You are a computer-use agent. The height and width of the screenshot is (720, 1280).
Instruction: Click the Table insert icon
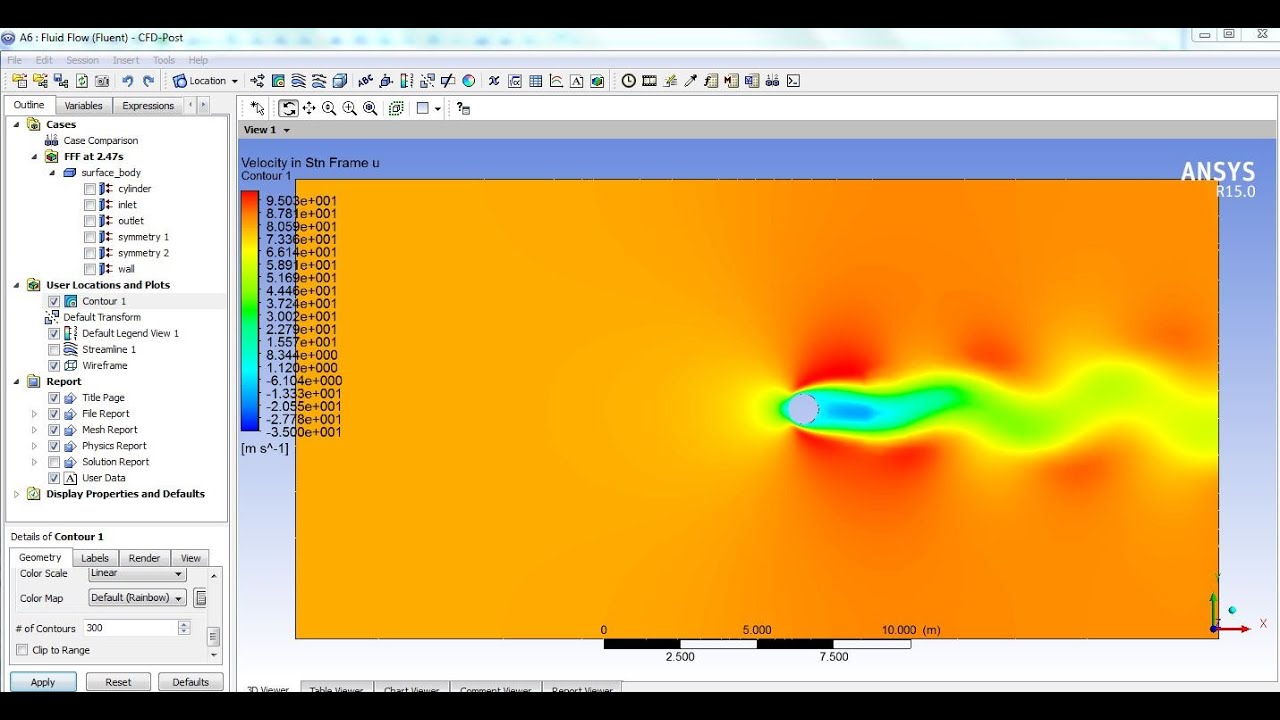(x=536, y=81)
